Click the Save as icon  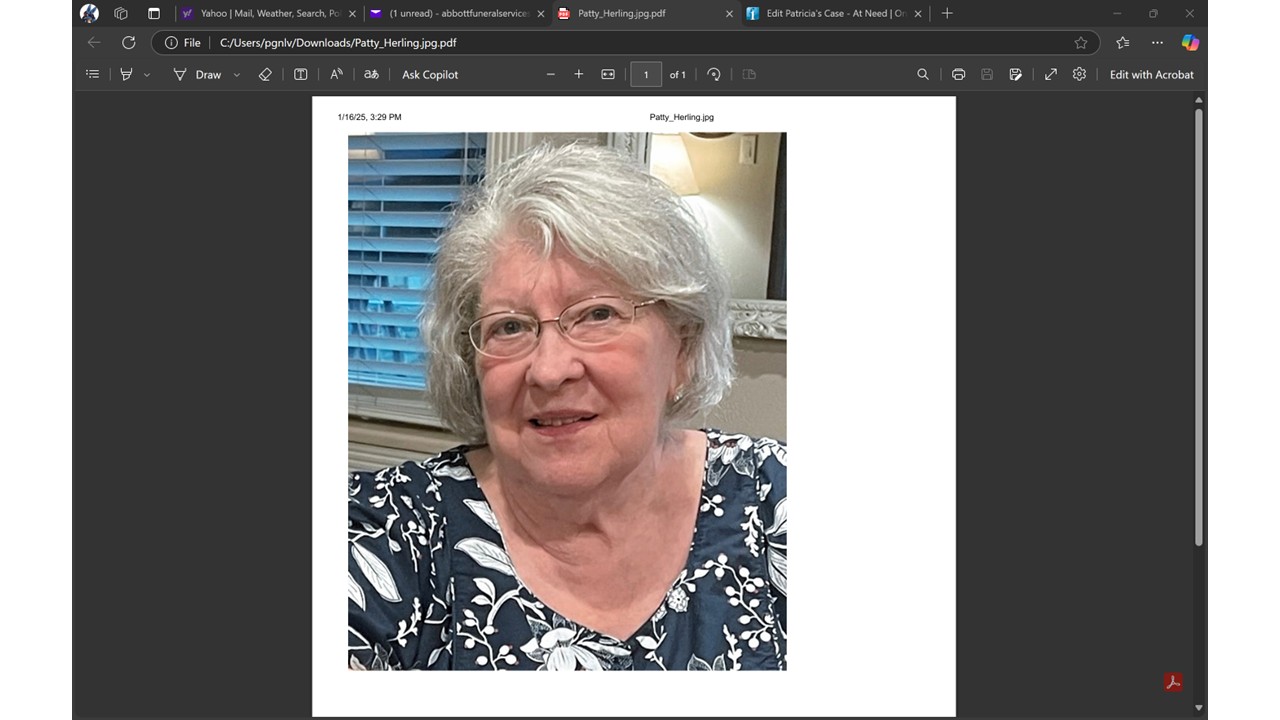click(1015, 74)
